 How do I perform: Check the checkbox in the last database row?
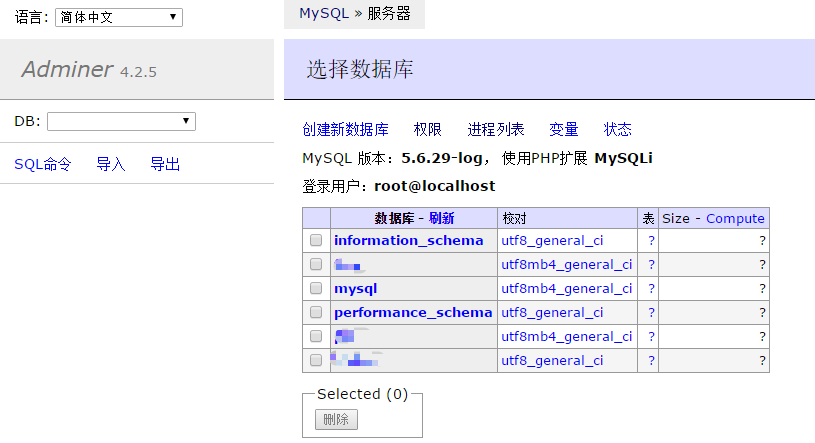point(316,360)
